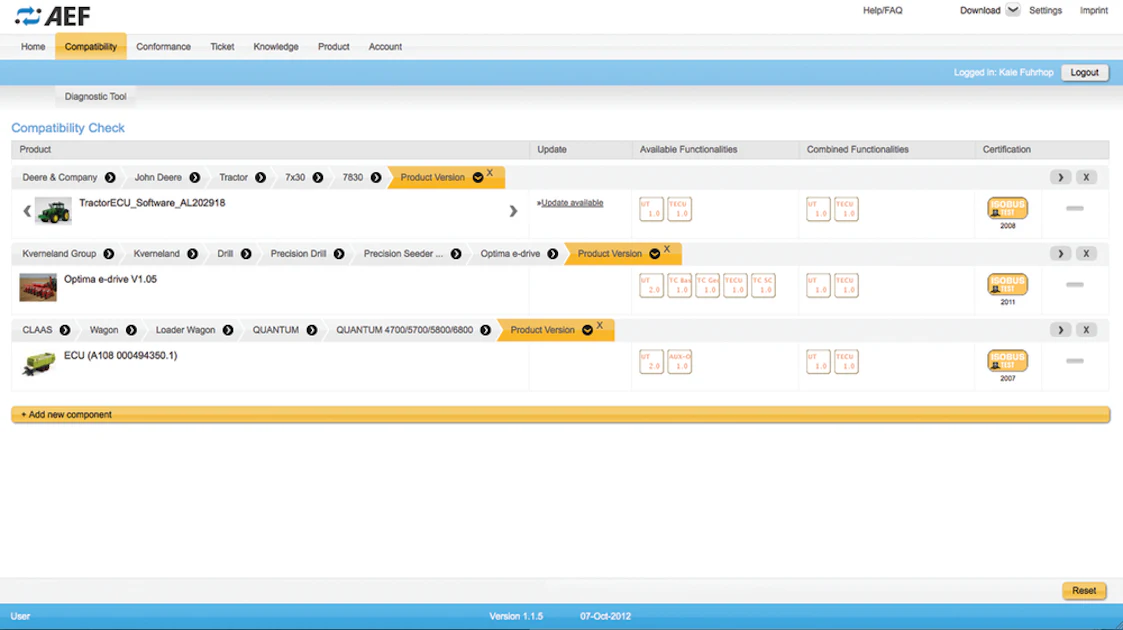Expand the 7830 breadcrumb arrow
Image resolution: width=1123 pixels, height=630 pixels.
pyautogui.click(x=376, y=178)
